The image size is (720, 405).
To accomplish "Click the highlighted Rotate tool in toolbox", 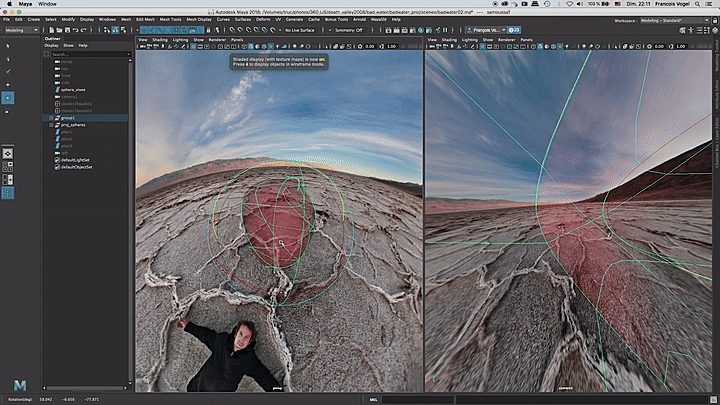I will click(9, 98).
